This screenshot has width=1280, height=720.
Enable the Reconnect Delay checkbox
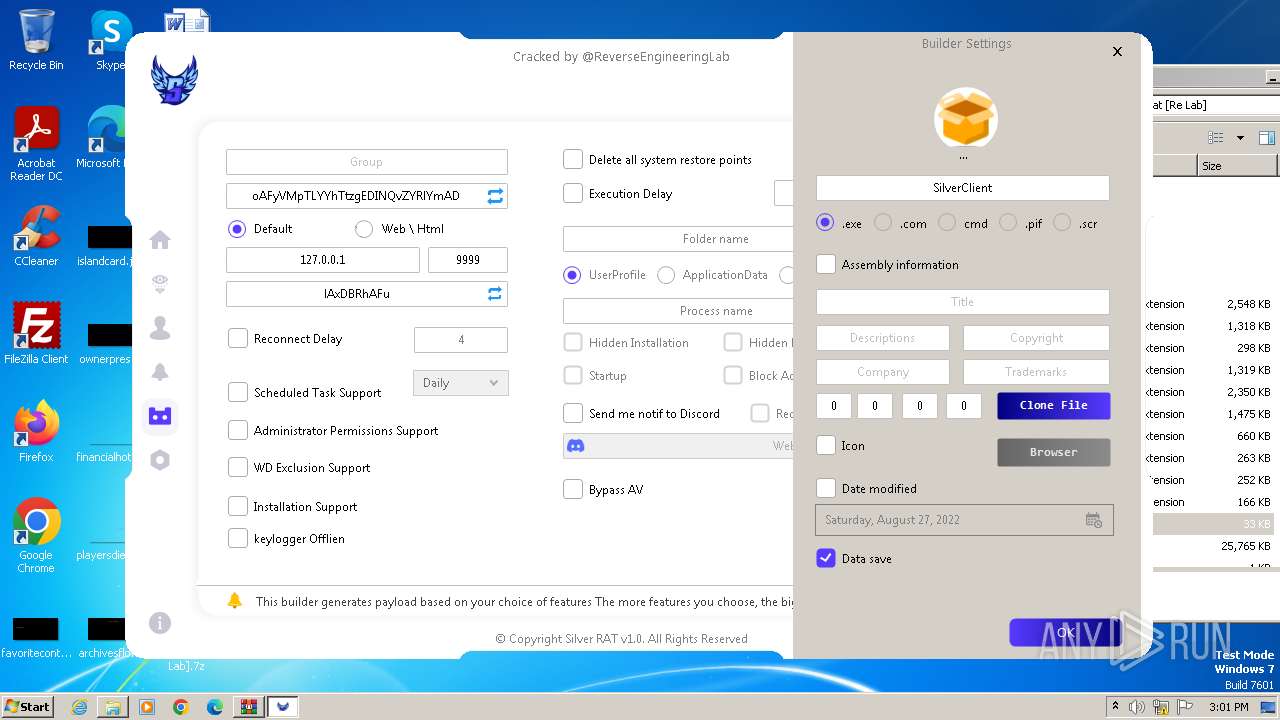[238, 338]
